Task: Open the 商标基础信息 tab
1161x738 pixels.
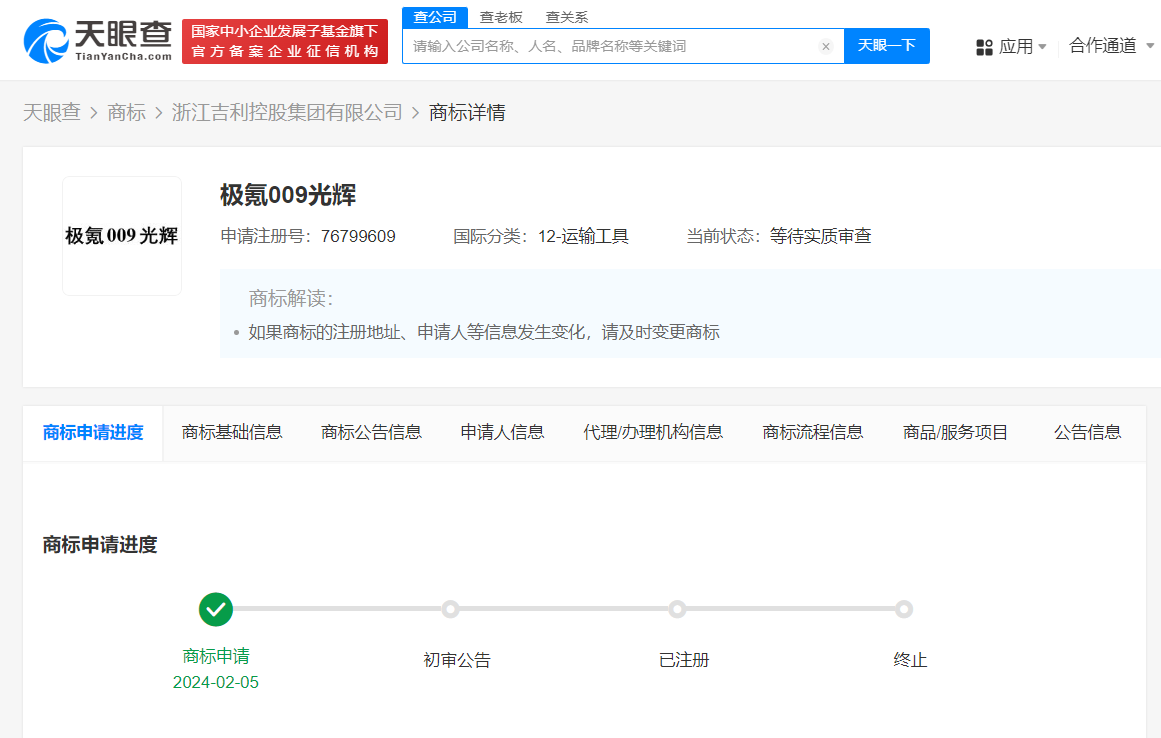Action: tap(232, 432)
